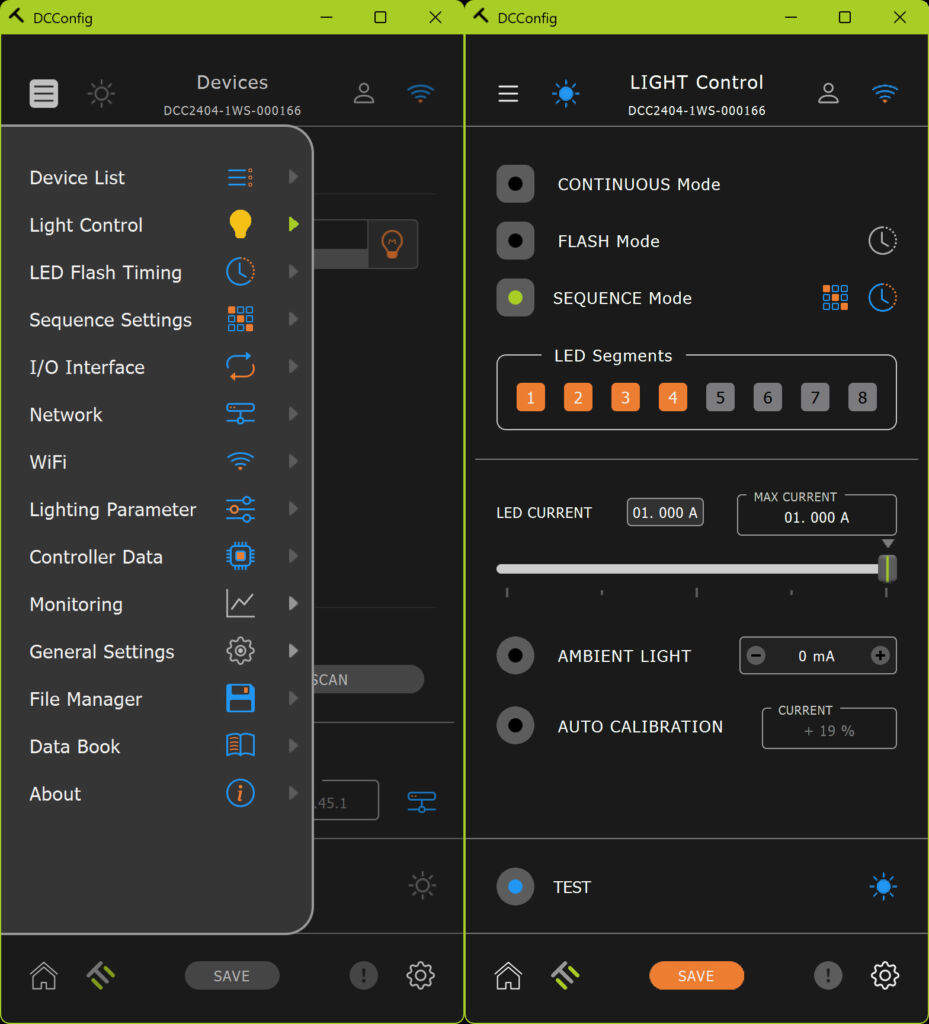
Task: Click the blue light icon beside TEST
Action: click(x=882, y=886)
